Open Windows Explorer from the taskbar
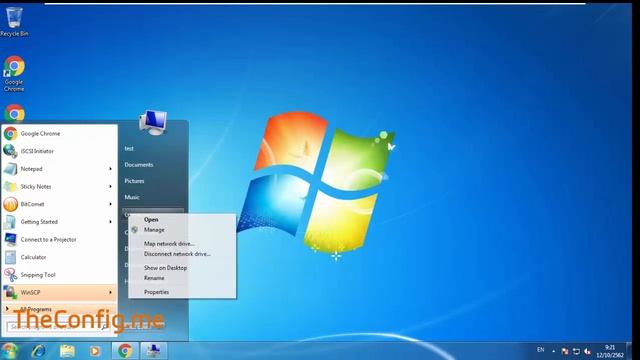This screenshot has width=640, height=360. point(67,351)
